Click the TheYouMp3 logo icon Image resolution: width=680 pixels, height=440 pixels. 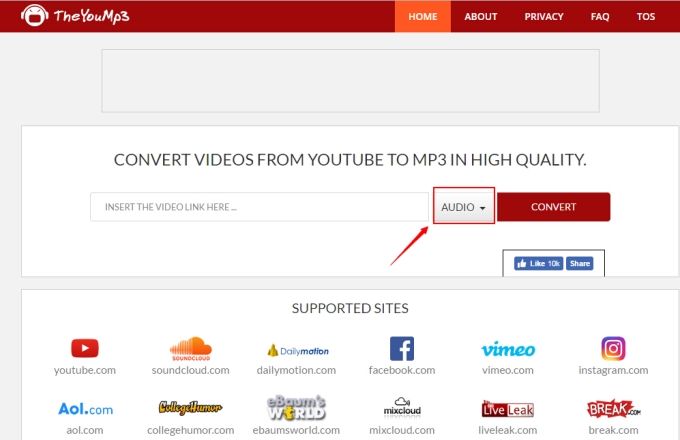point(34,16)
